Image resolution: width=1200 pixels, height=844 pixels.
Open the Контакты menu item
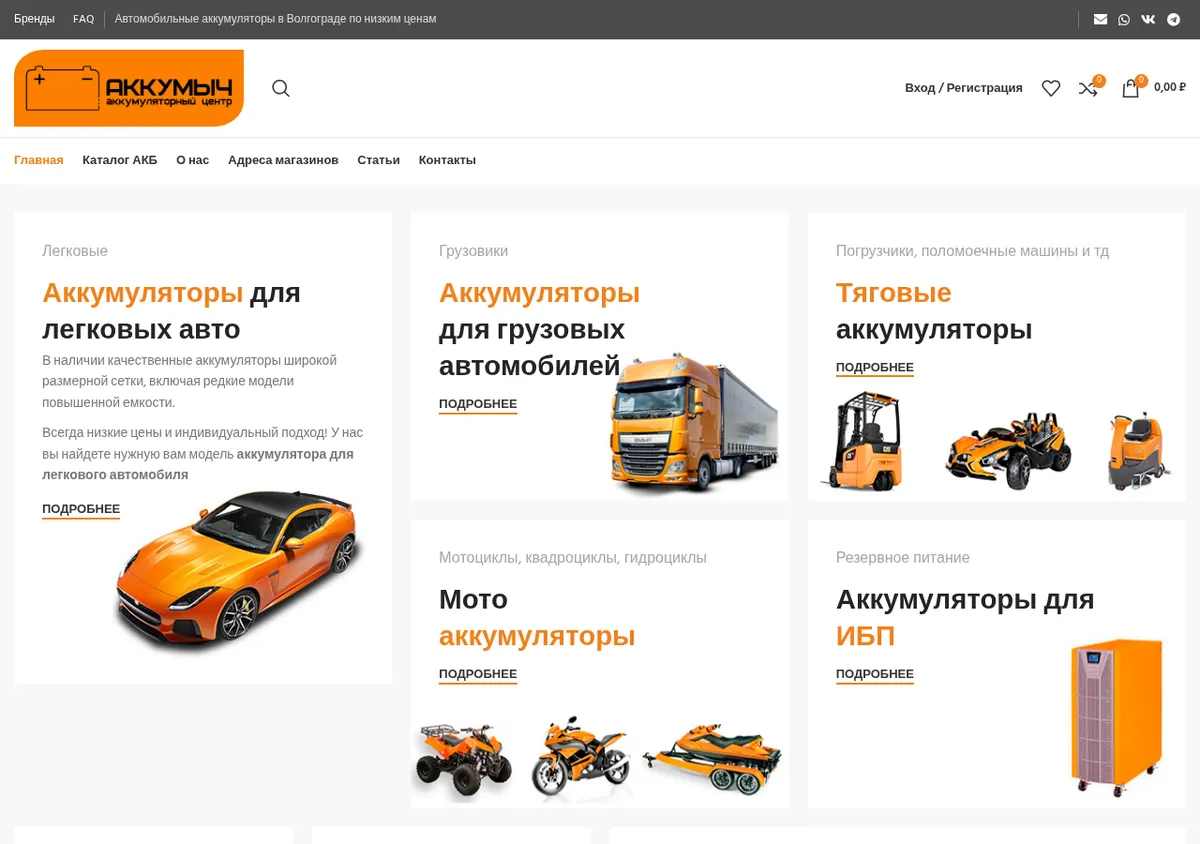tap(447, 160)
